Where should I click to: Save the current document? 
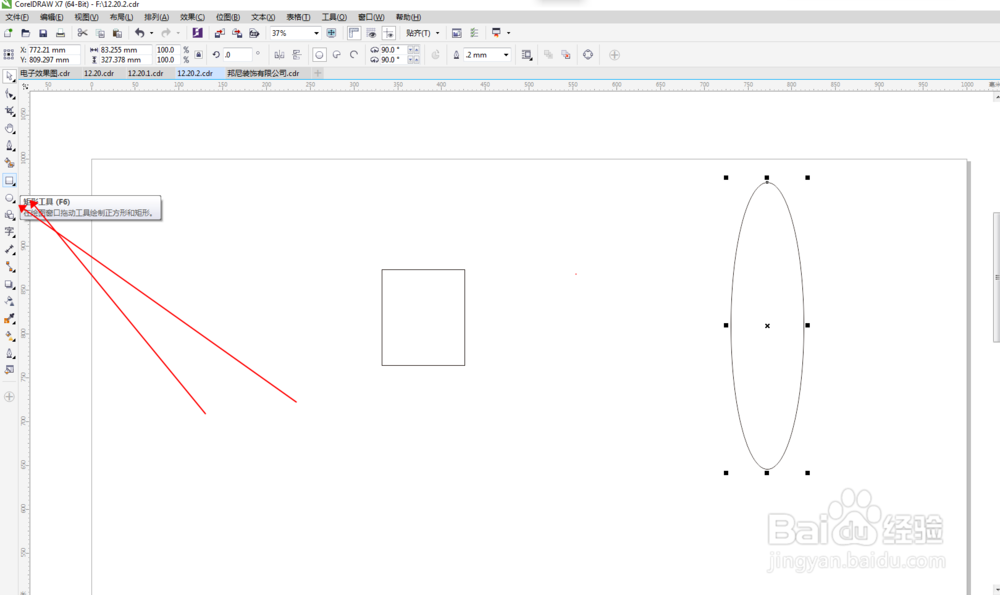click(x=43, y=33)
